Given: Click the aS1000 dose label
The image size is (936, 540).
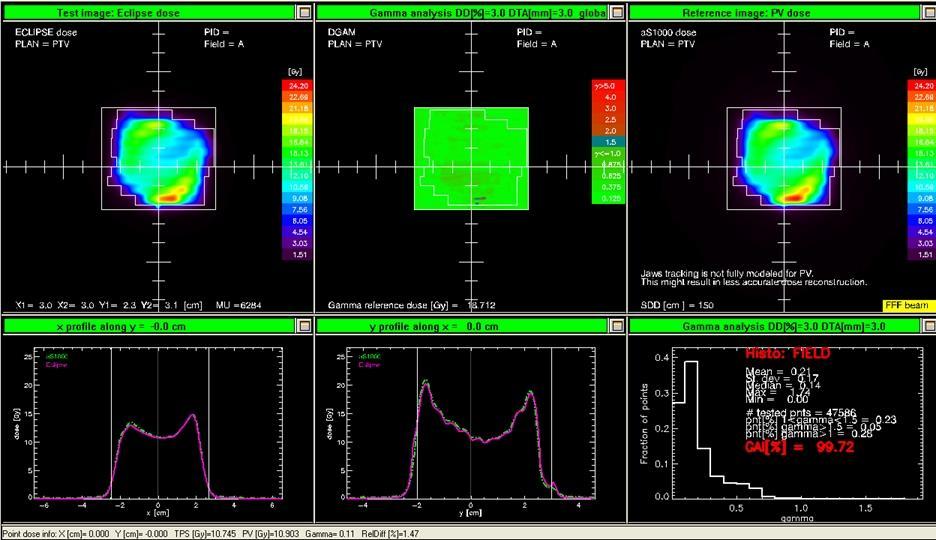Looking at the screenshot, I should [x=668, y=32].
